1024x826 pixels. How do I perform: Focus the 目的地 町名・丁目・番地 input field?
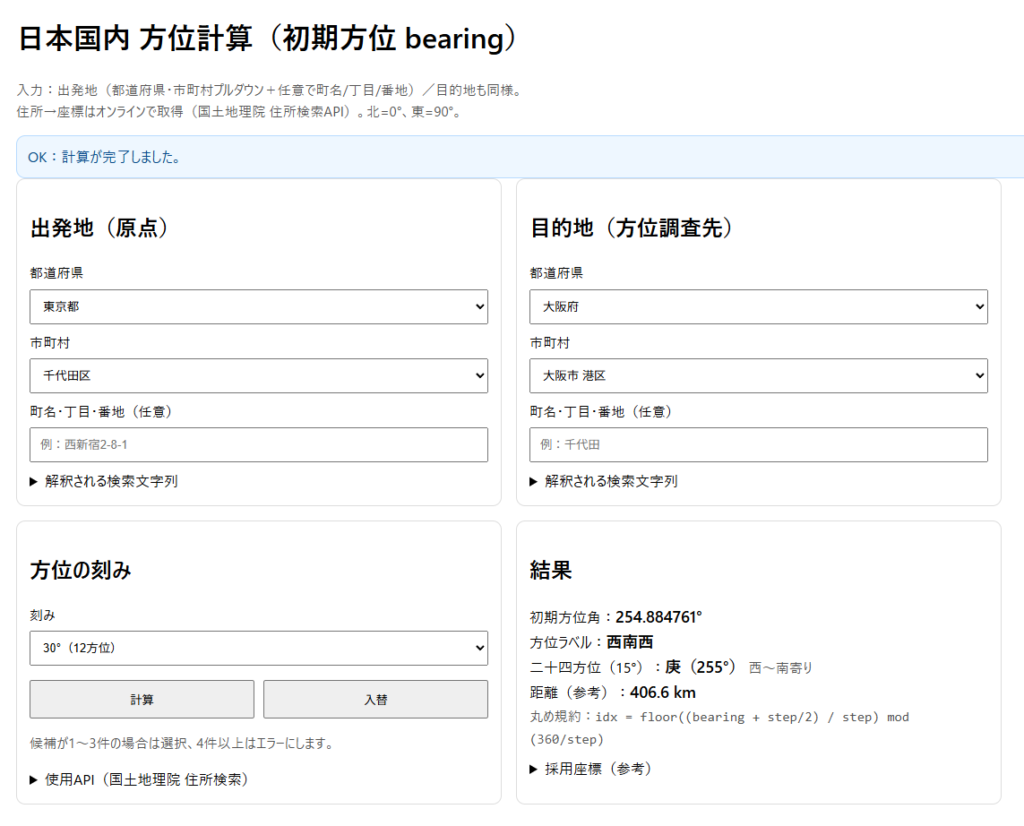[758, 445]
